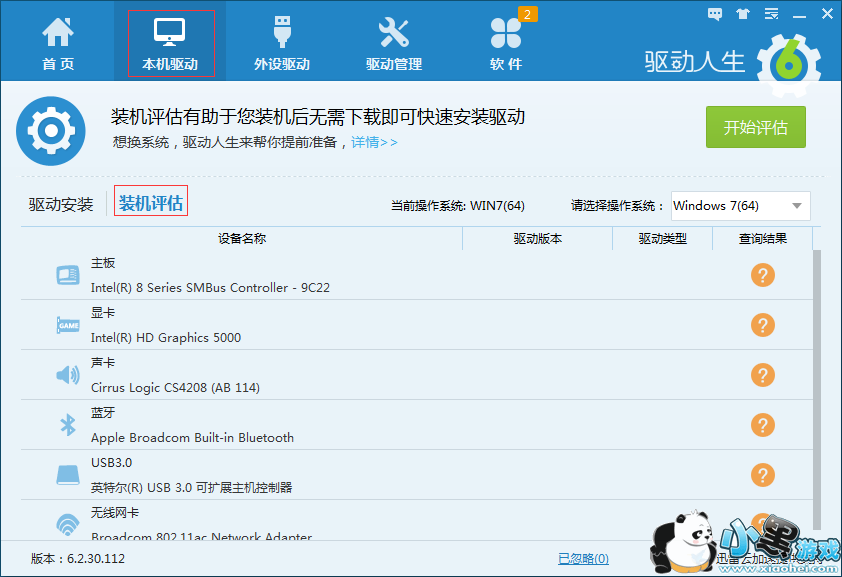Go to the 首页 home tab
The height and width of the screenshot is (577, 842).
[x=57, y=44]
